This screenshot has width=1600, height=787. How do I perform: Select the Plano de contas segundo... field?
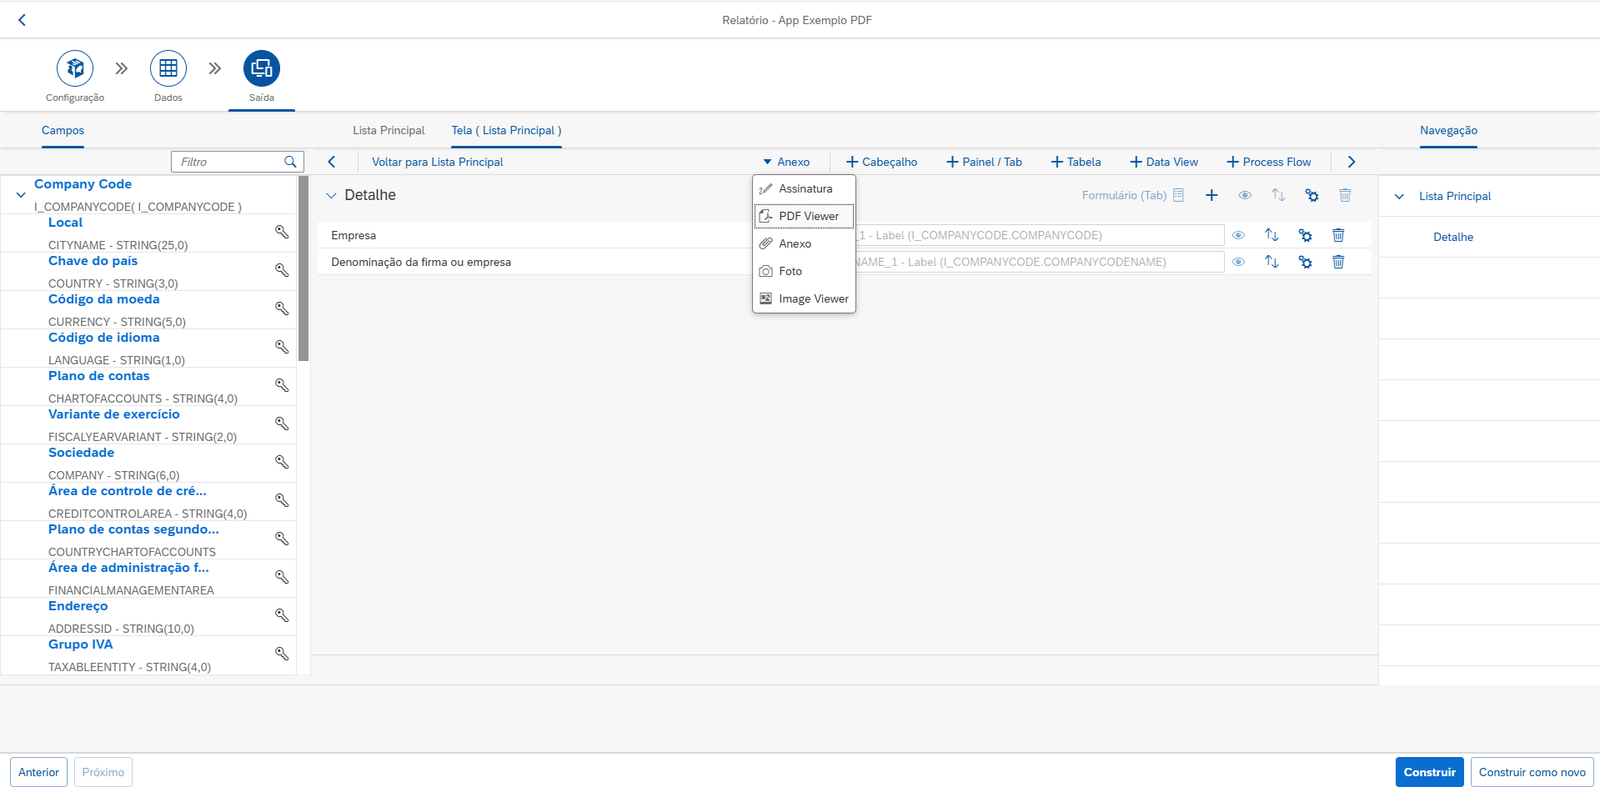(x=133, y=529)
